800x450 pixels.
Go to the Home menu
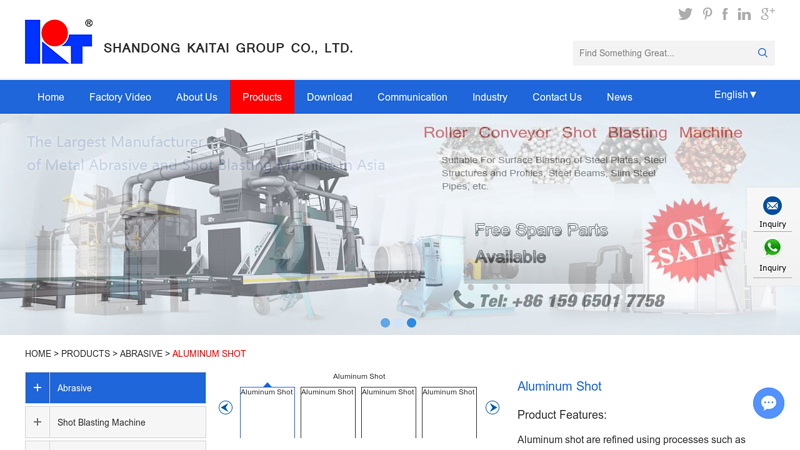[51, 97]
